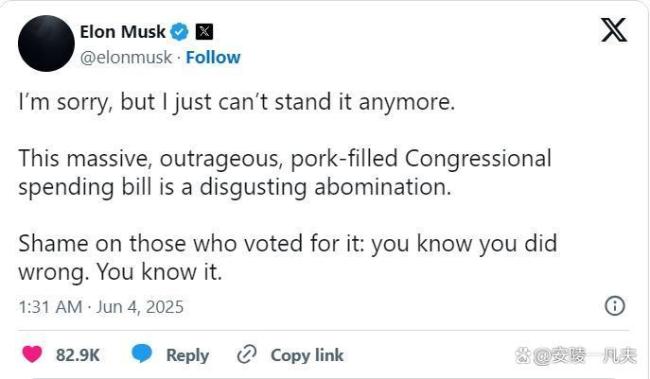
Task: Follow the @elonmusk account
Action: pyautogui.click(x=213, y=58)
